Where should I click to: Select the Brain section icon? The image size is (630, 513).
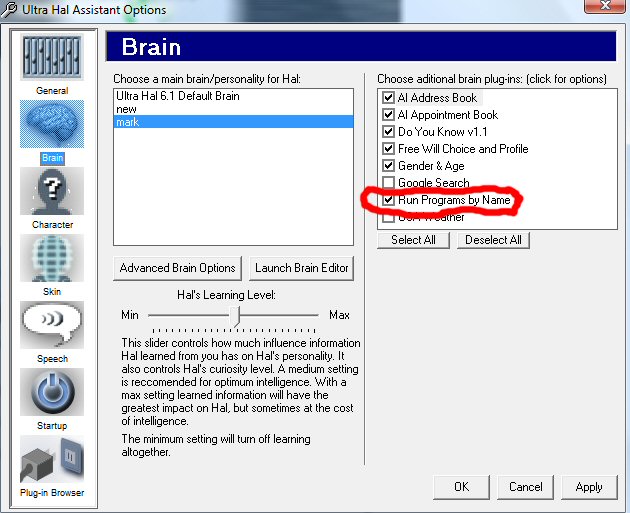pyautogui.click(x=52, y=124)
